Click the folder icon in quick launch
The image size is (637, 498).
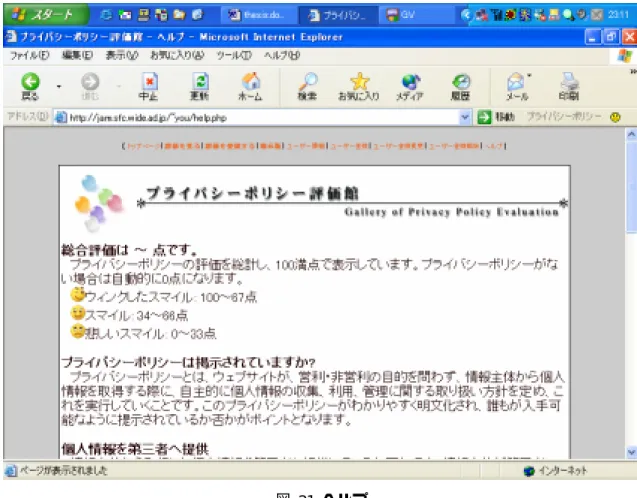point(179,15)
